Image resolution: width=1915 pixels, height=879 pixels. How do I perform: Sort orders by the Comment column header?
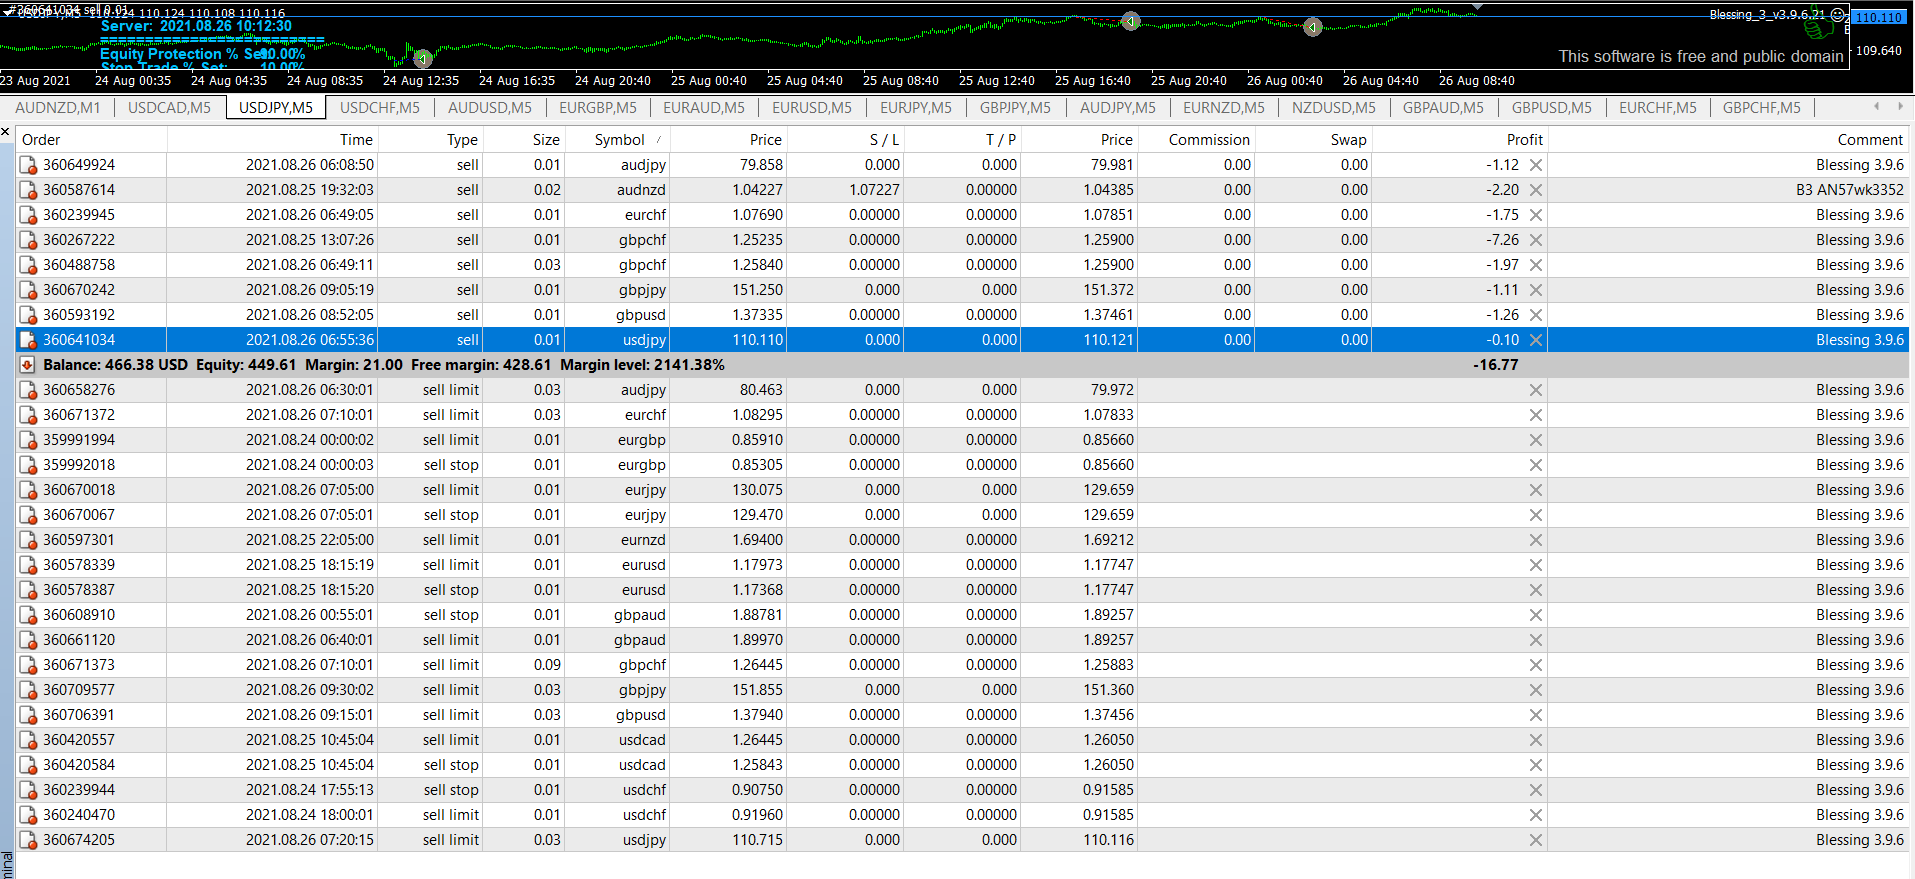point(1728,140)
